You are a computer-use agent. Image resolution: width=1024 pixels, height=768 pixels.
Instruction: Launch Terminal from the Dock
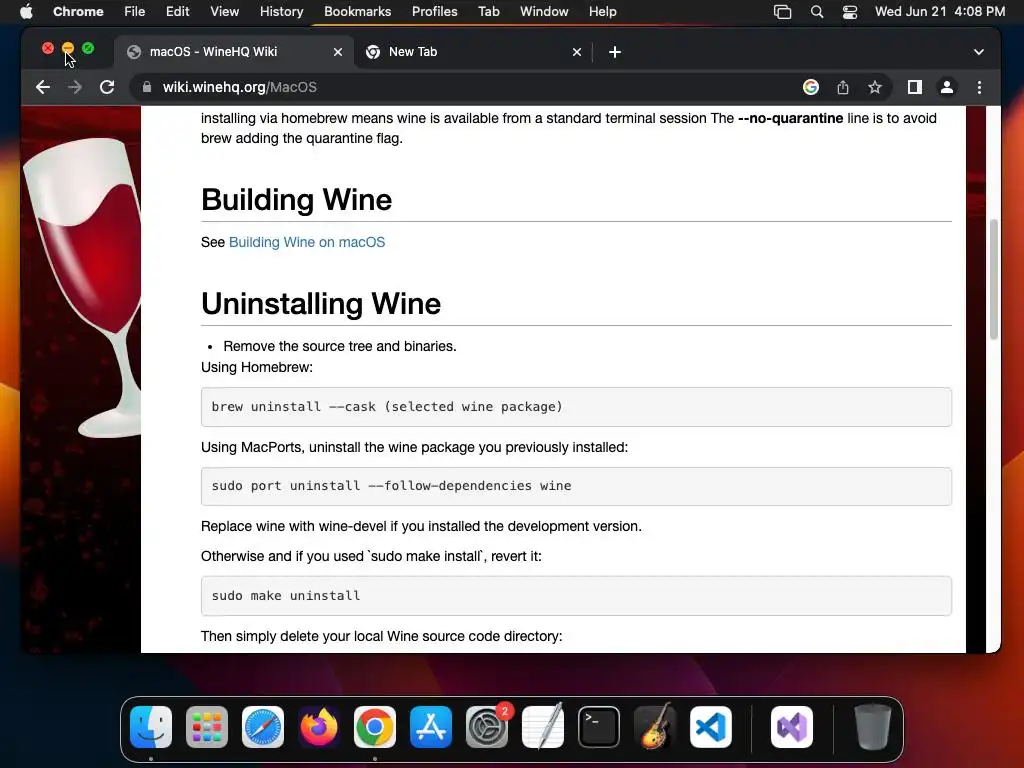599,727
